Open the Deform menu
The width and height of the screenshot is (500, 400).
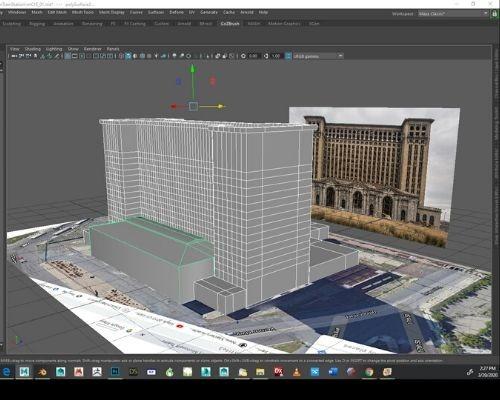point(177,12)
